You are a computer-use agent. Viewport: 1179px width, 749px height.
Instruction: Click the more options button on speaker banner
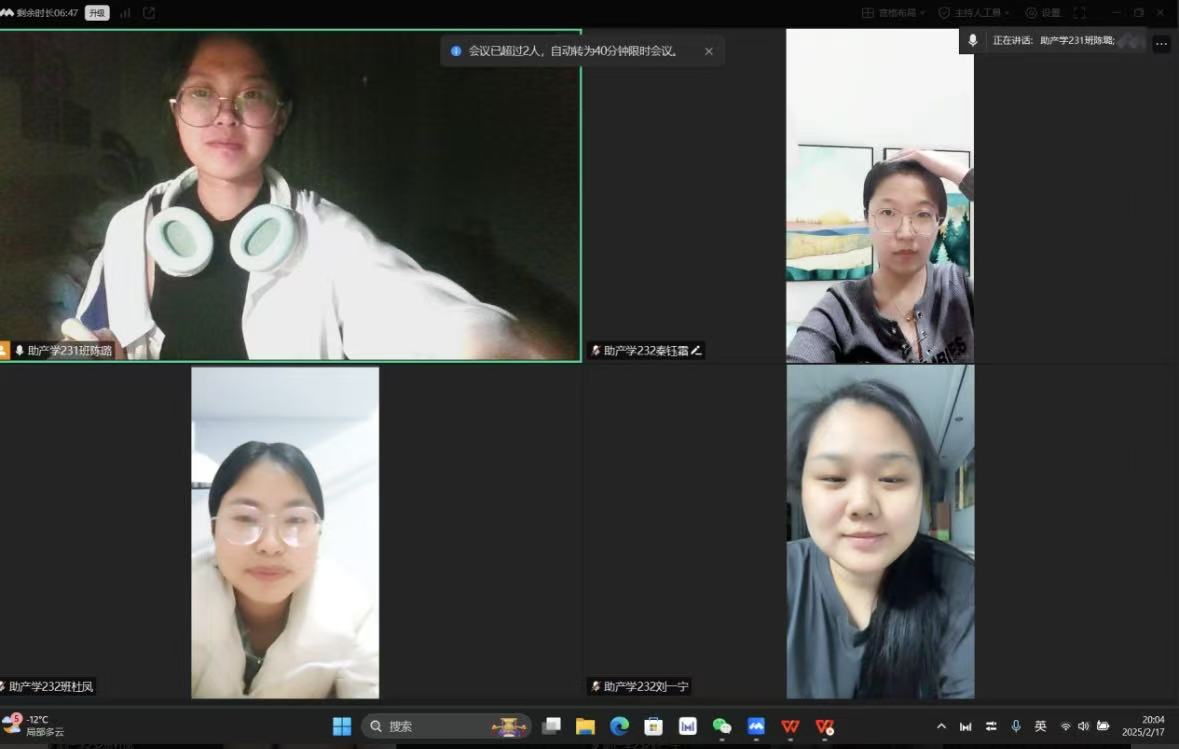point(1161,43)
